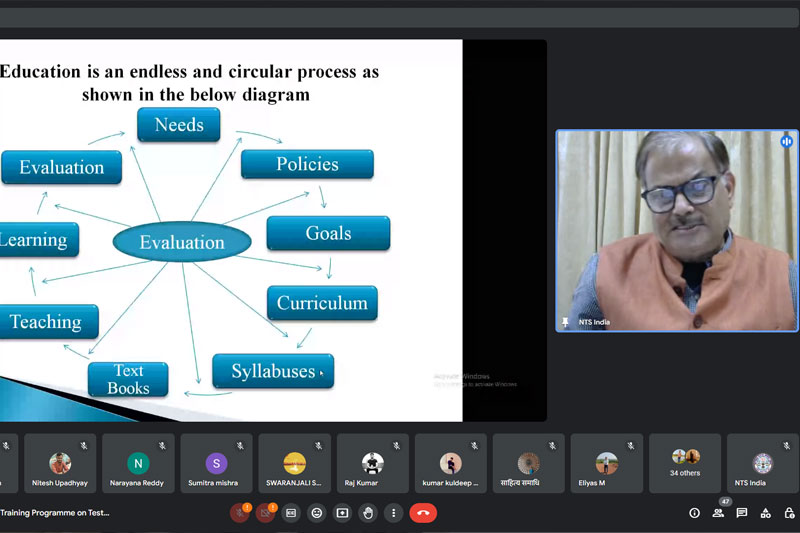This screenshot has height=533, width=800.
Task: Open meeting details info icon
Action: pyautogui.click(x=694, y=513)
